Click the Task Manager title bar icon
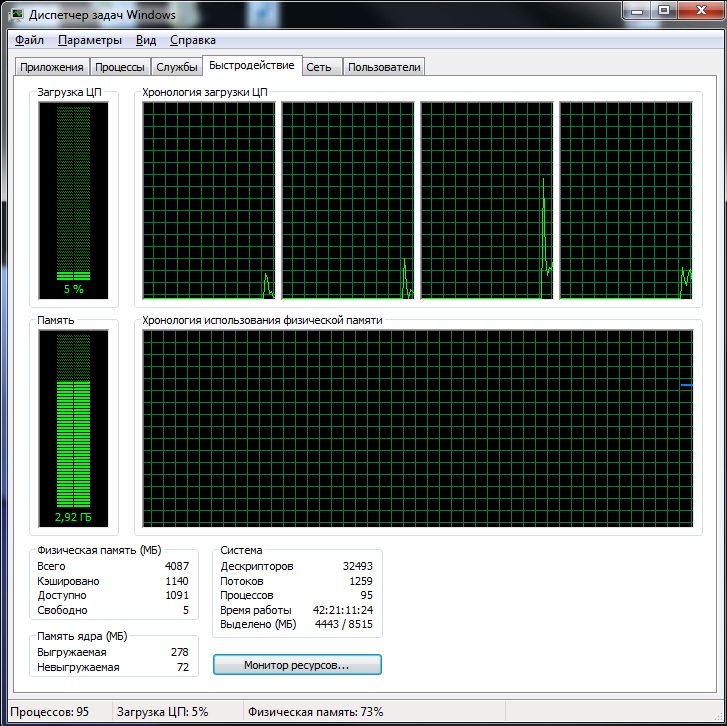Image resolution: width=727 pixels, height=726 pixels. pyautogui.click(x=17, y=14)
